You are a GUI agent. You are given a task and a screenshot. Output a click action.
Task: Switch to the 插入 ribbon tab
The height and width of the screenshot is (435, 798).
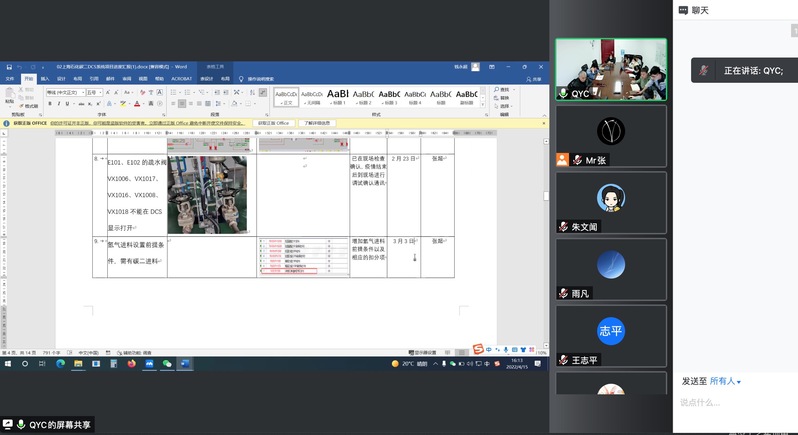pyautogui.click(x=45, y=78)
